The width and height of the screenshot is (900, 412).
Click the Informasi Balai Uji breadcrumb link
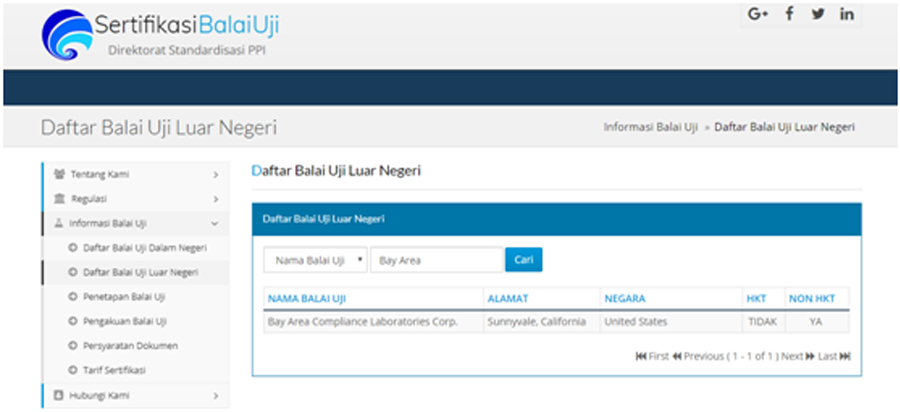pos(650,128)
